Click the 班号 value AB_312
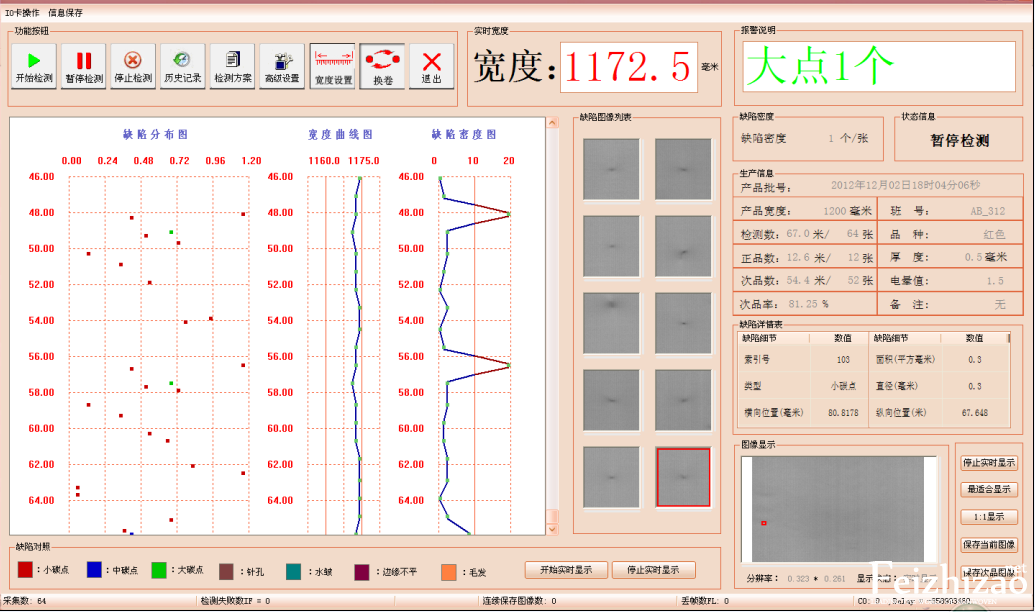 point(987,211)
